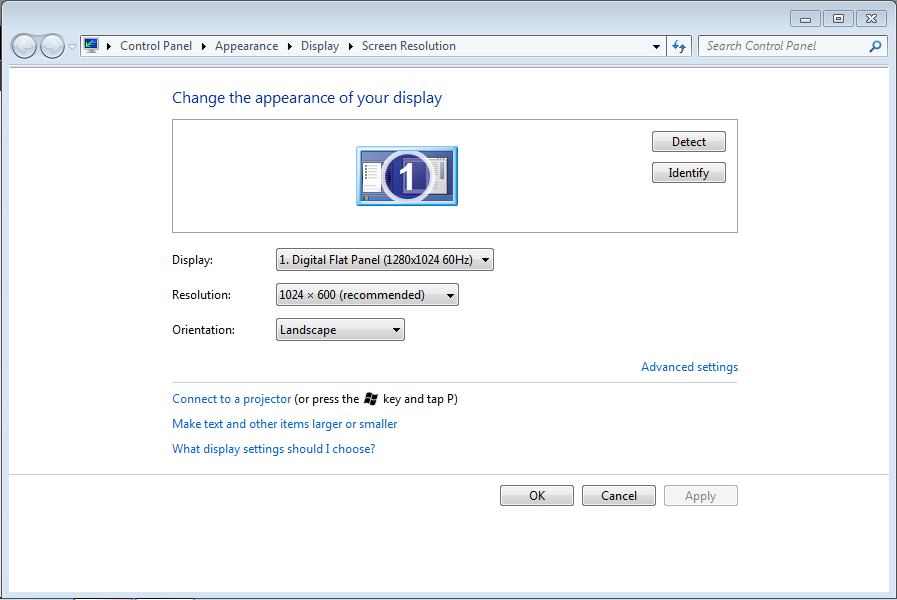Open What display settings should I choose

pos(273,449)
